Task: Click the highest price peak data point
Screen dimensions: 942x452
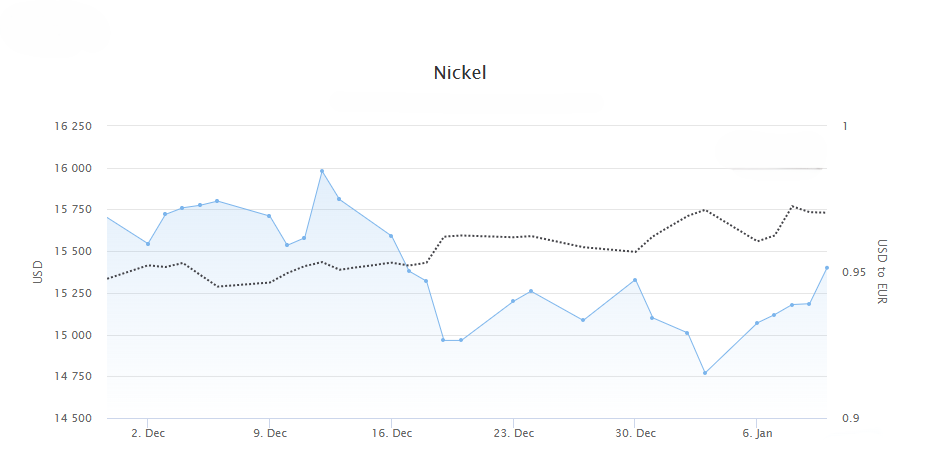Action: click(322, 171)
